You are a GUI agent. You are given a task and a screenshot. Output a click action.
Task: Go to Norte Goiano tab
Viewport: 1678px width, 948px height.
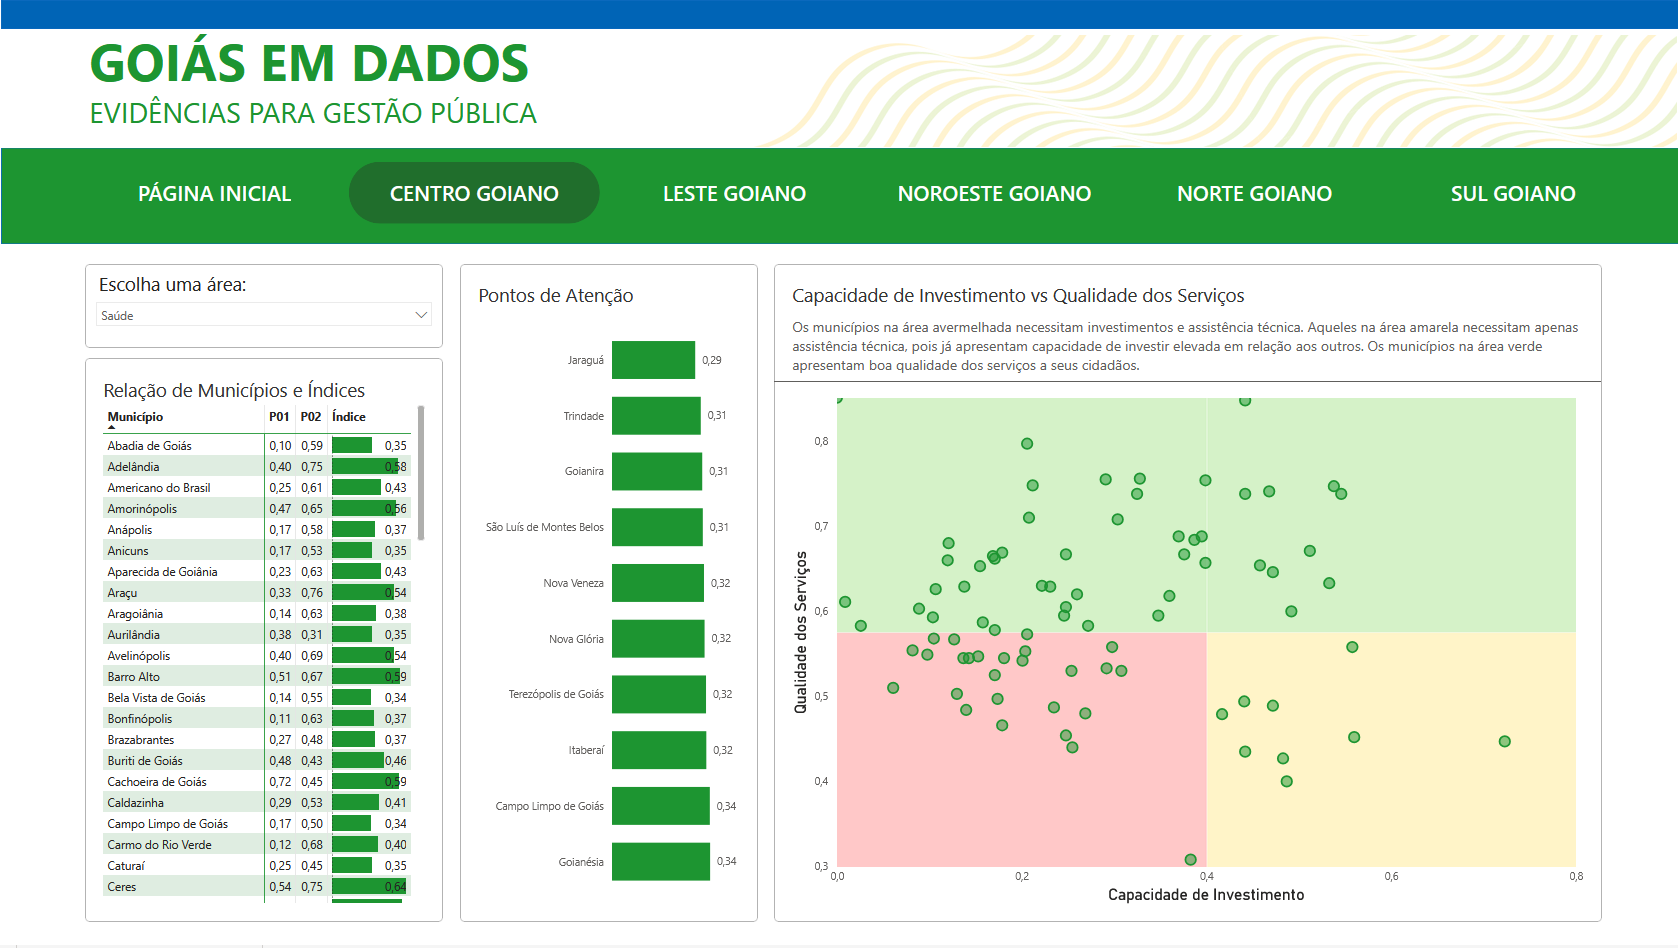pos(1254,194)
